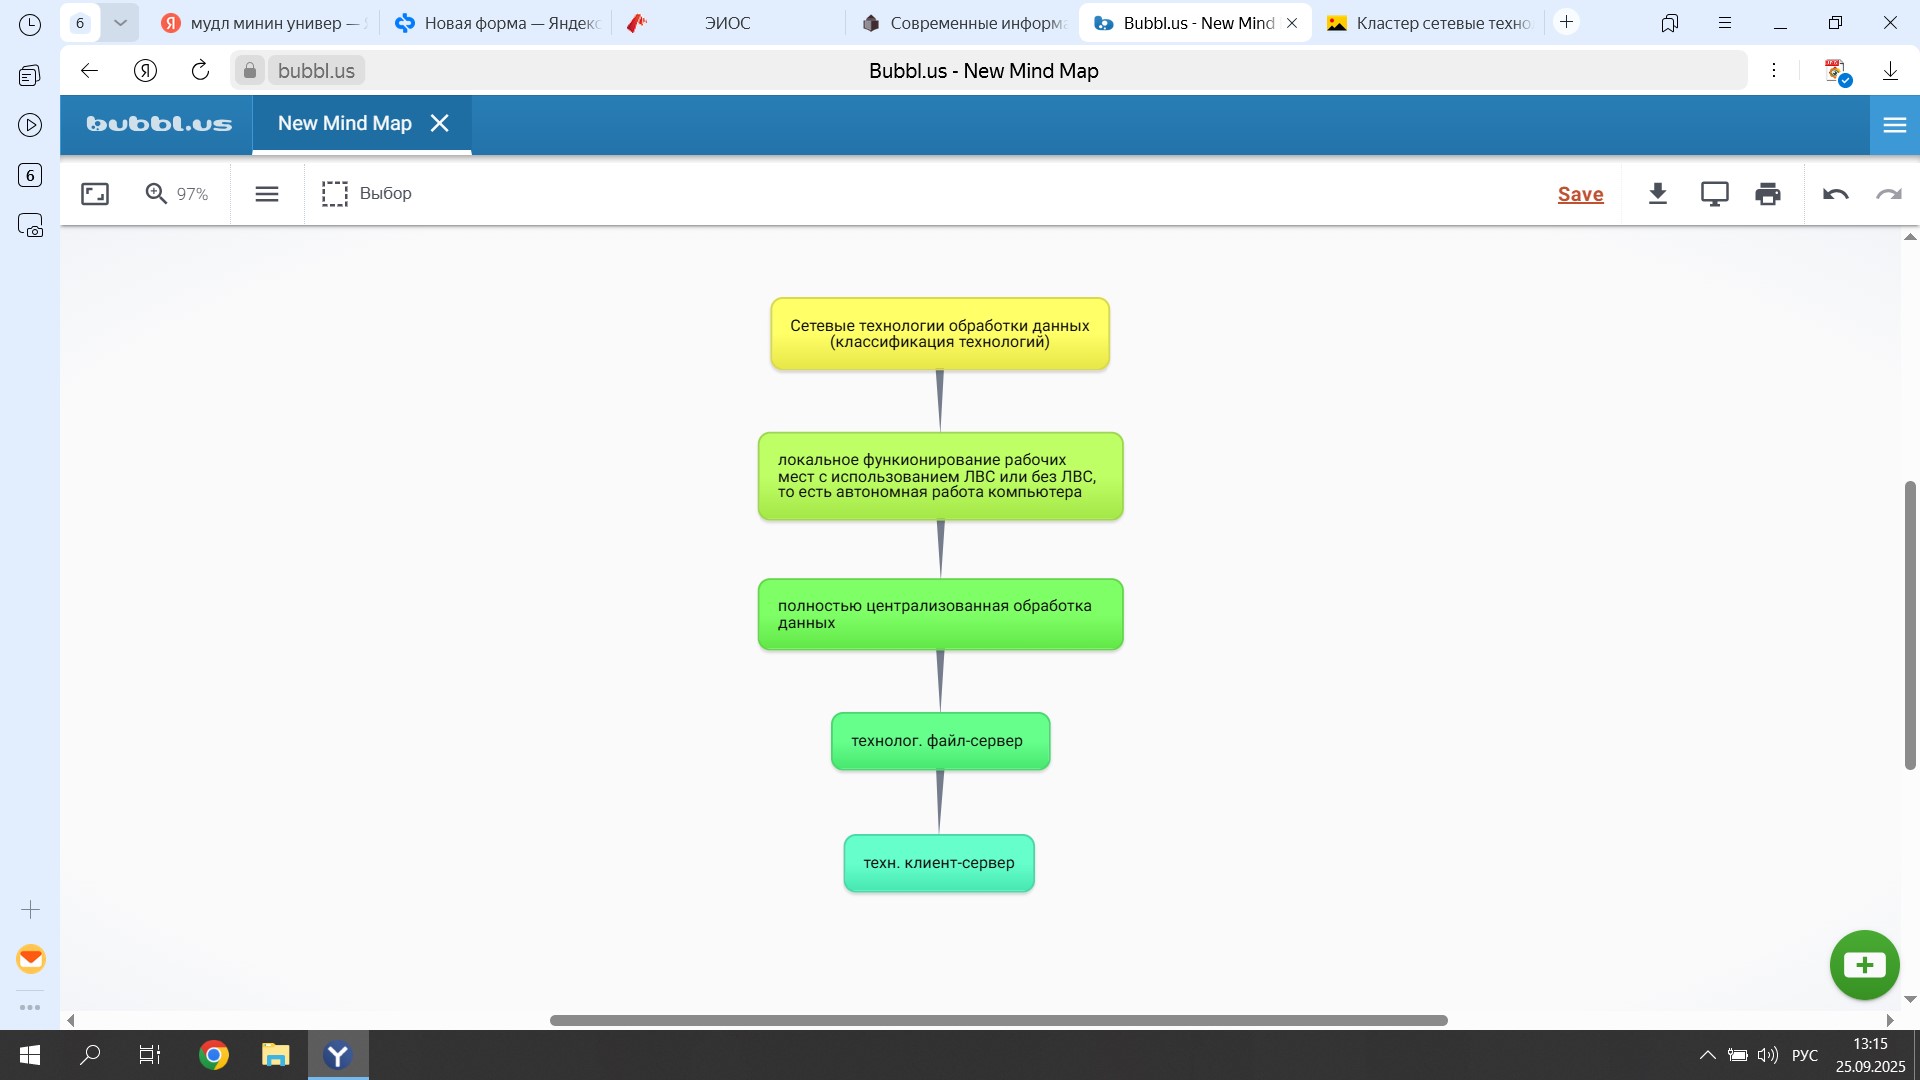Click the redo arrow icon
This screenshot has width=1920, height=1080.
1889,194
